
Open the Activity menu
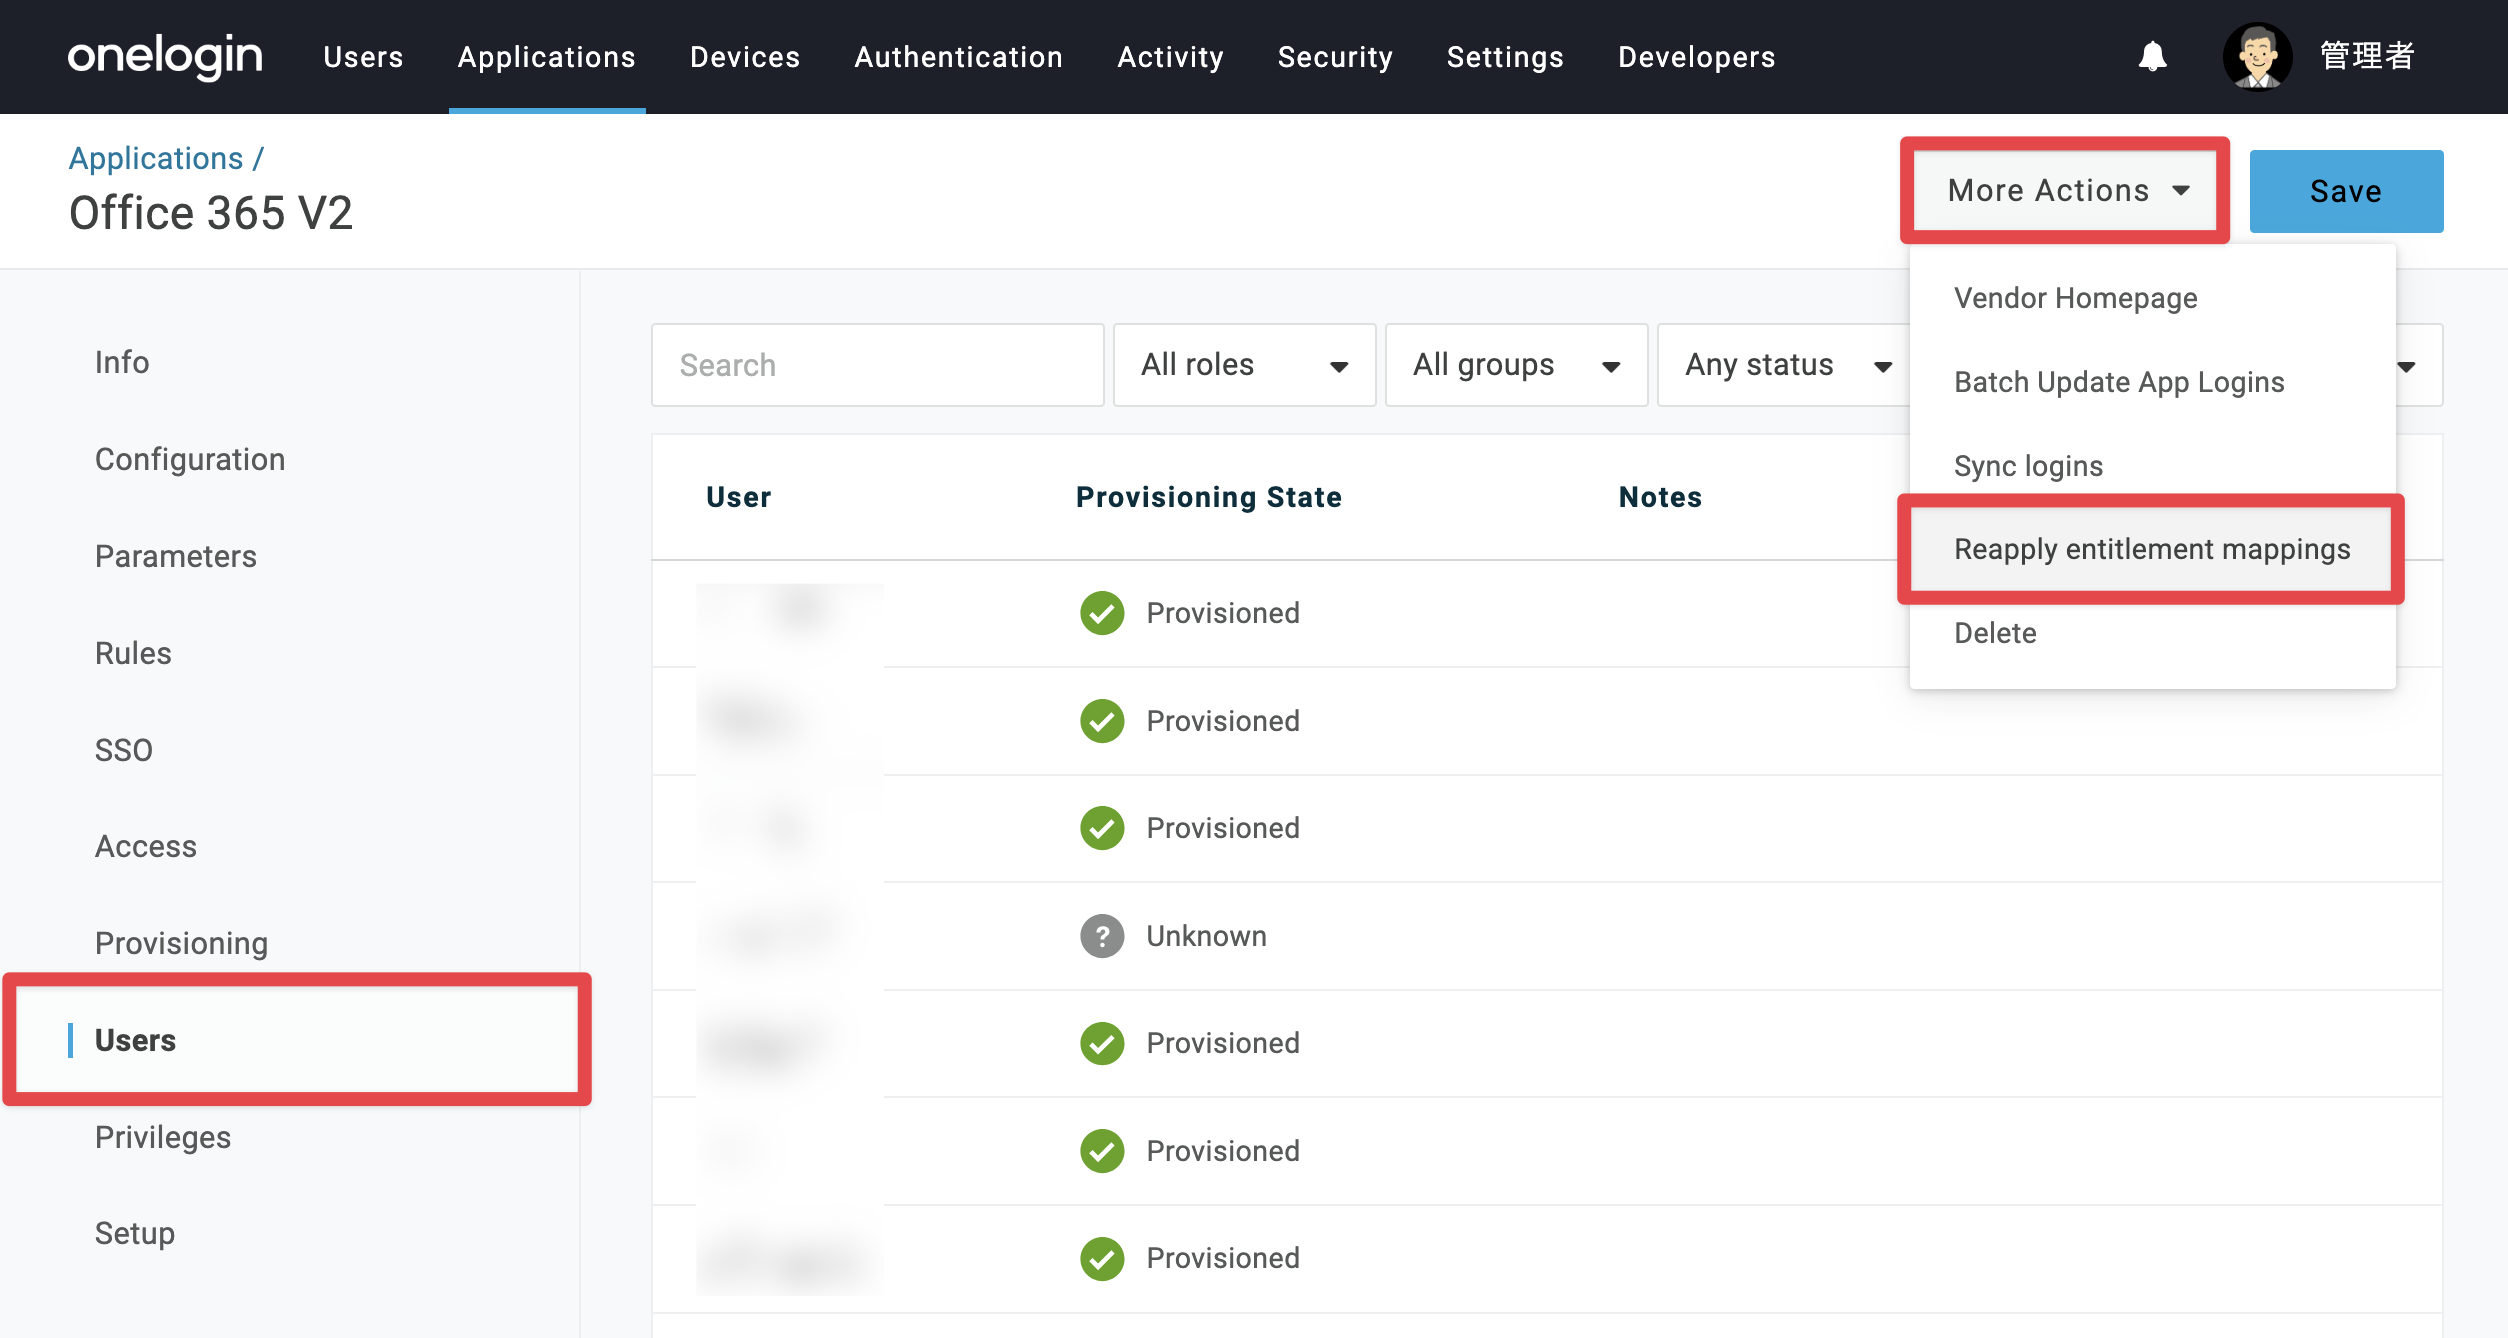[x=1170, y=57]
